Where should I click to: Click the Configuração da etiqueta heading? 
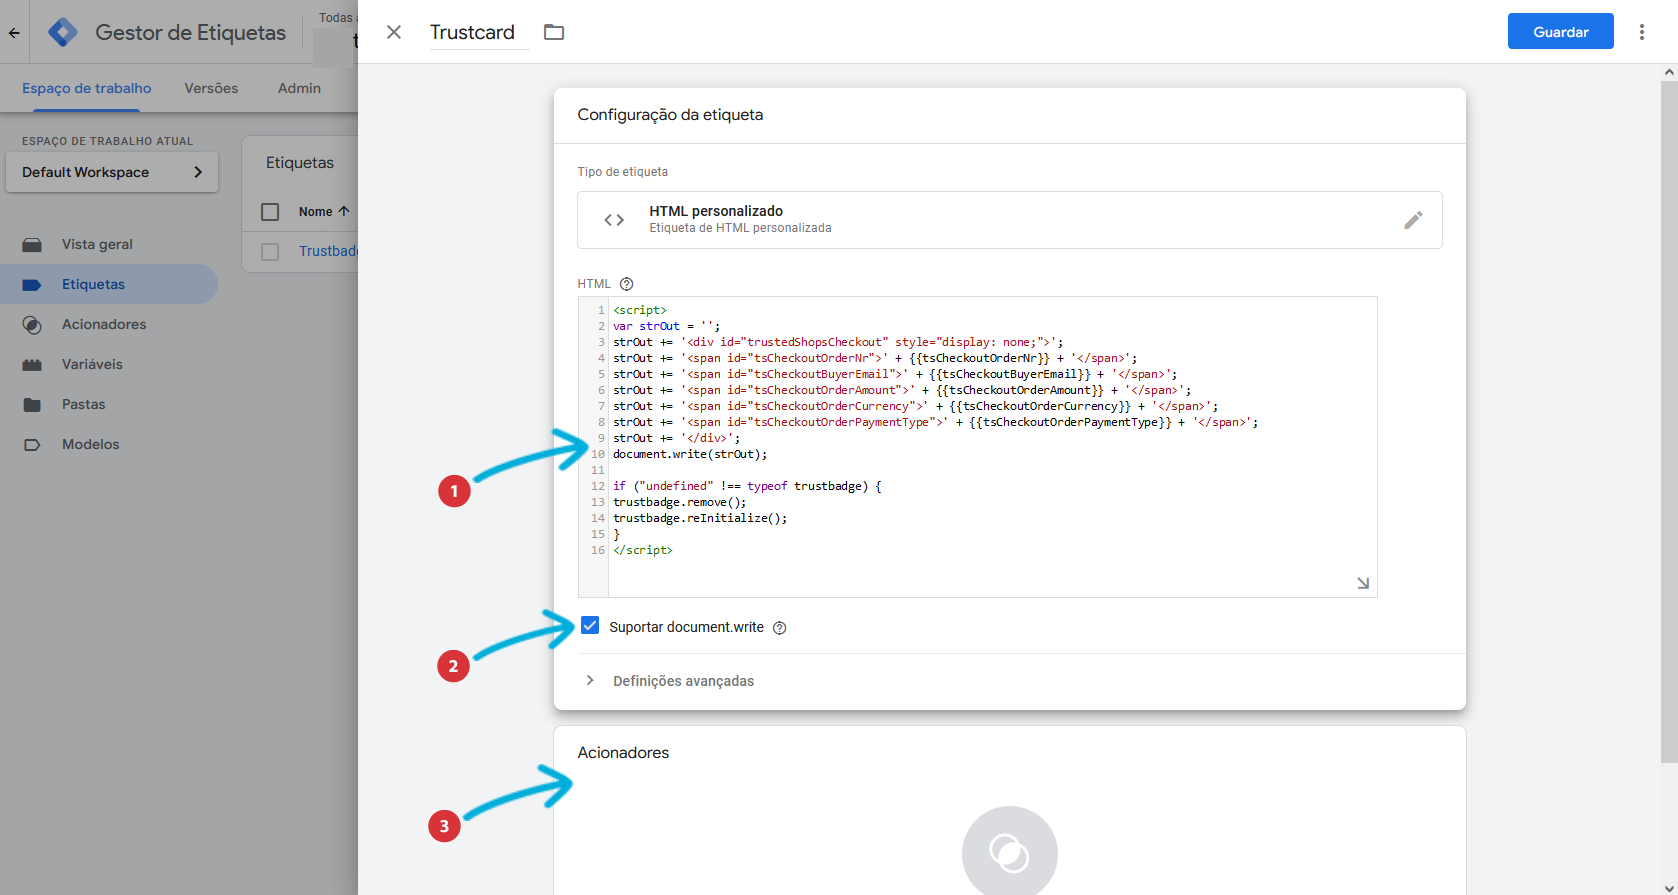pyautogui.click(x=670, y=115)
